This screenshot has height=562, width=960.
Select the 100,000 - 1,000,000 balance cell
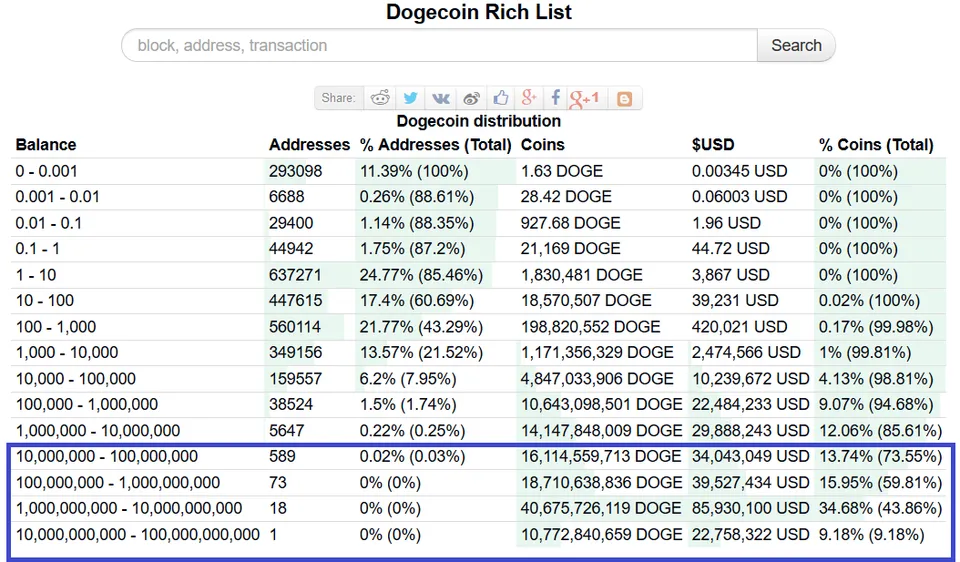[86, 405]
